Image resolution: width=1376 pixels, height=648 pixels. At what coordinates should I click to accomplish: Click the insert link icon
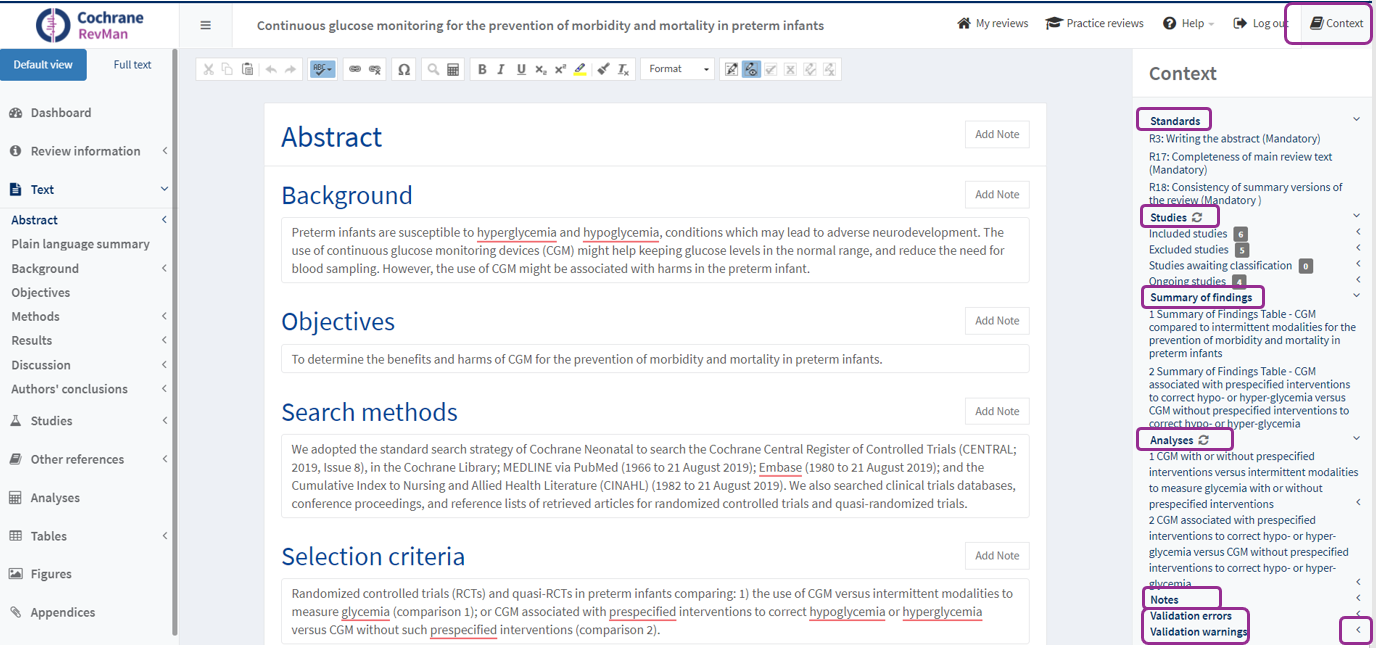[x=354, y=69]
